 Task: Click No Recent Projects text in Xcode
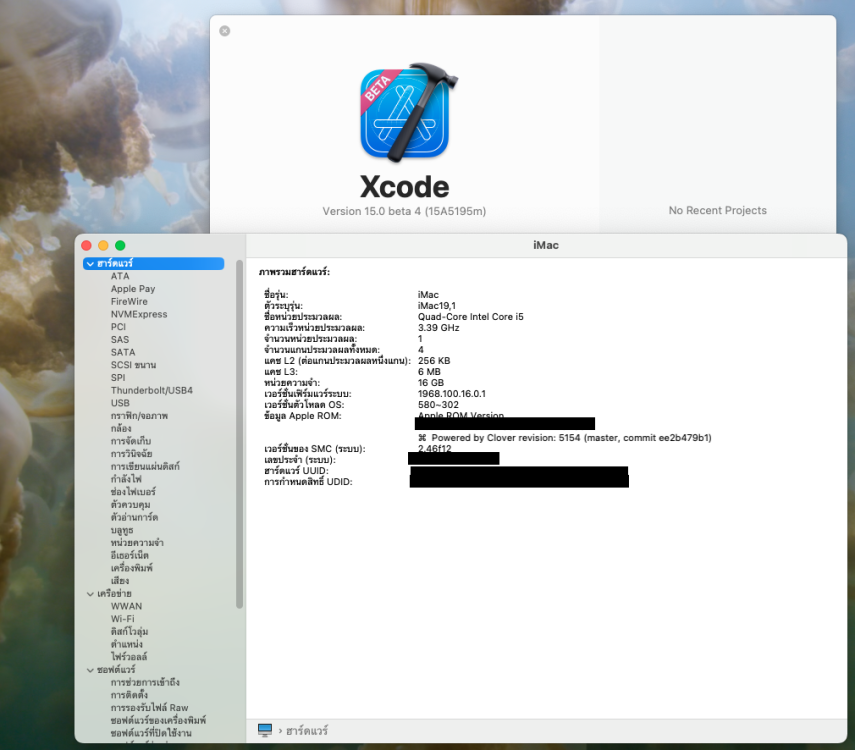point(718,211)
